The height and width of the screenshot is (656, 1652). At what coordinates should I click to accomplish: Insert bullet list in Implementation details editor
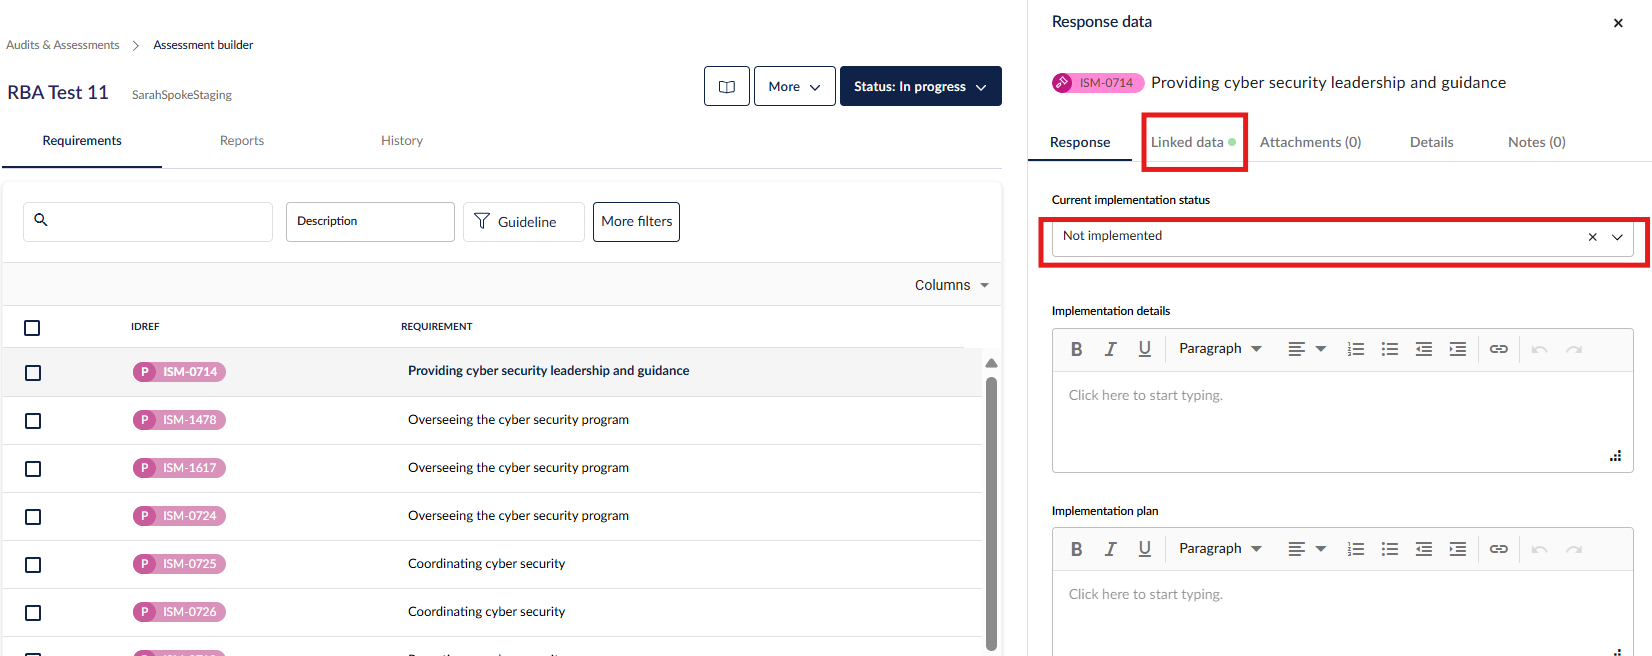(1390, 349)
